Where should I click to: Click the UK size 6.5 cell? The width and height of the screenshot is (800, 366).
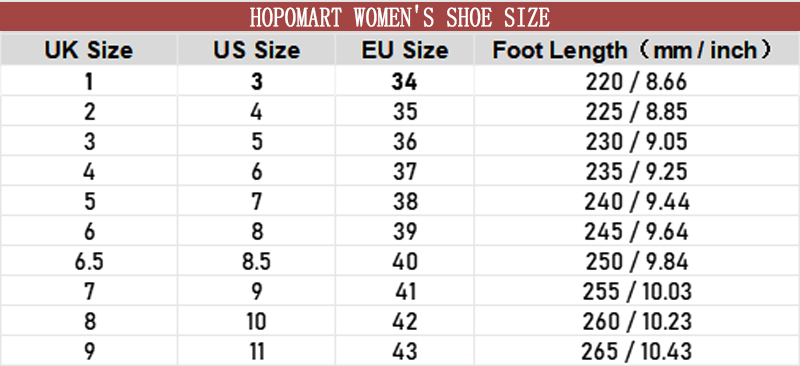point(89,261)
